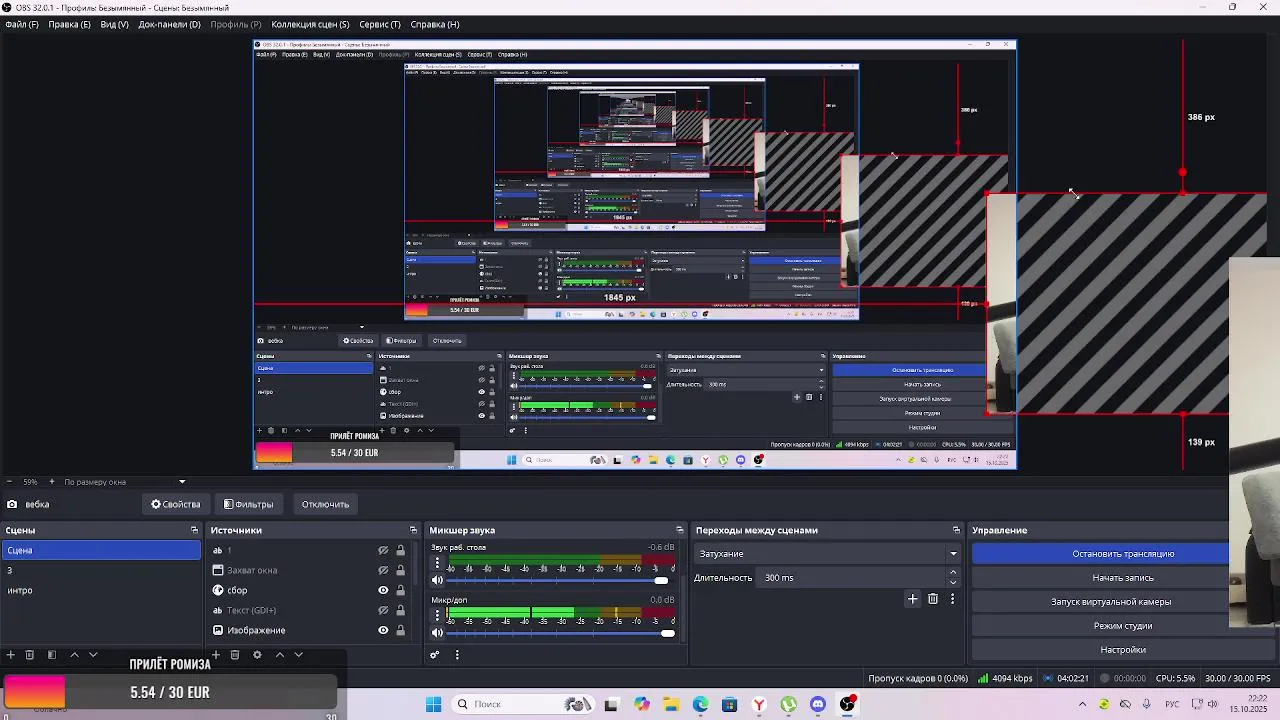Remove transition with trash icon
1280x720 pixels.
pos(933,599)
